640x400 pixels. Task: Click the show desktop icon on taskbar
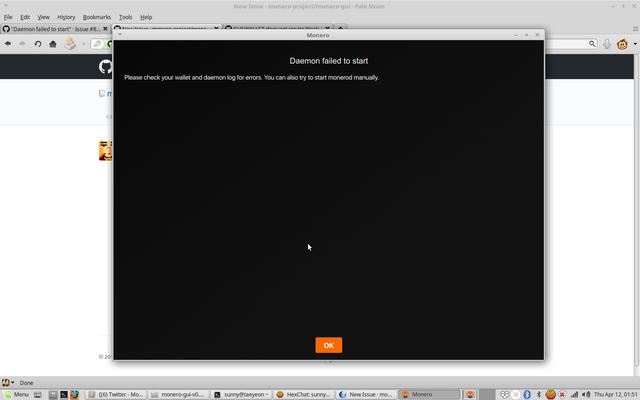38,394
